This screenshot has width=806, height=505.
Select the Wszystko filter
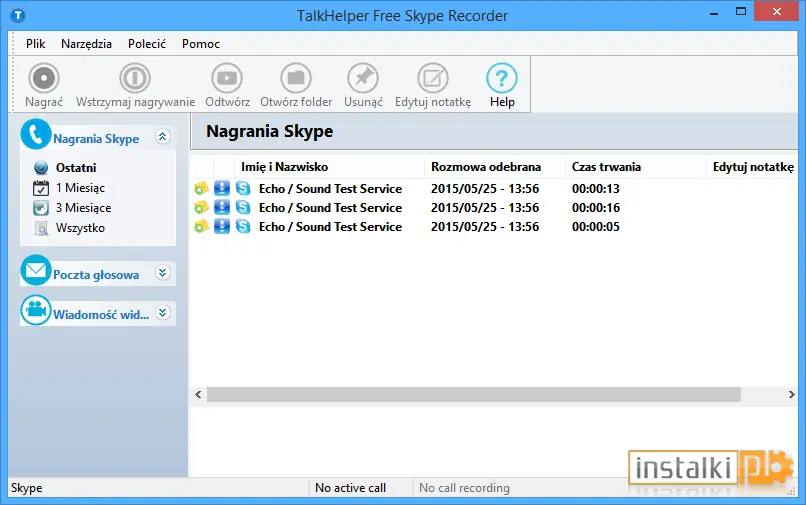click(80, 228)
